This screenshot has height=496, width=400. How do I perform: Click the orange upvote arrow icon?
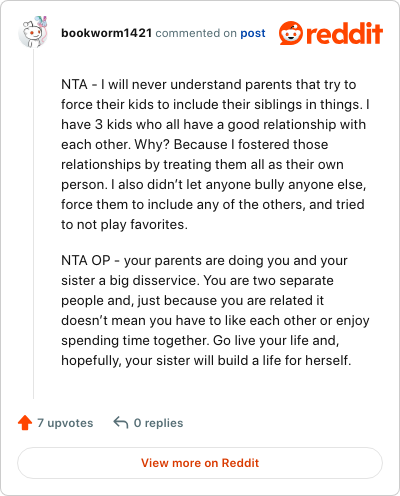pos(25,423)
